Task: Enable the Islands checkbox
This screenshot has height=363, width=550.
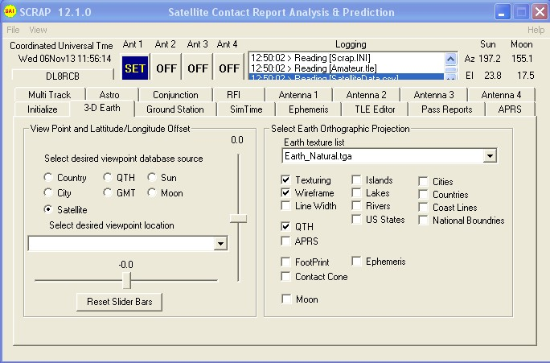Action: (x=356, y=180)
